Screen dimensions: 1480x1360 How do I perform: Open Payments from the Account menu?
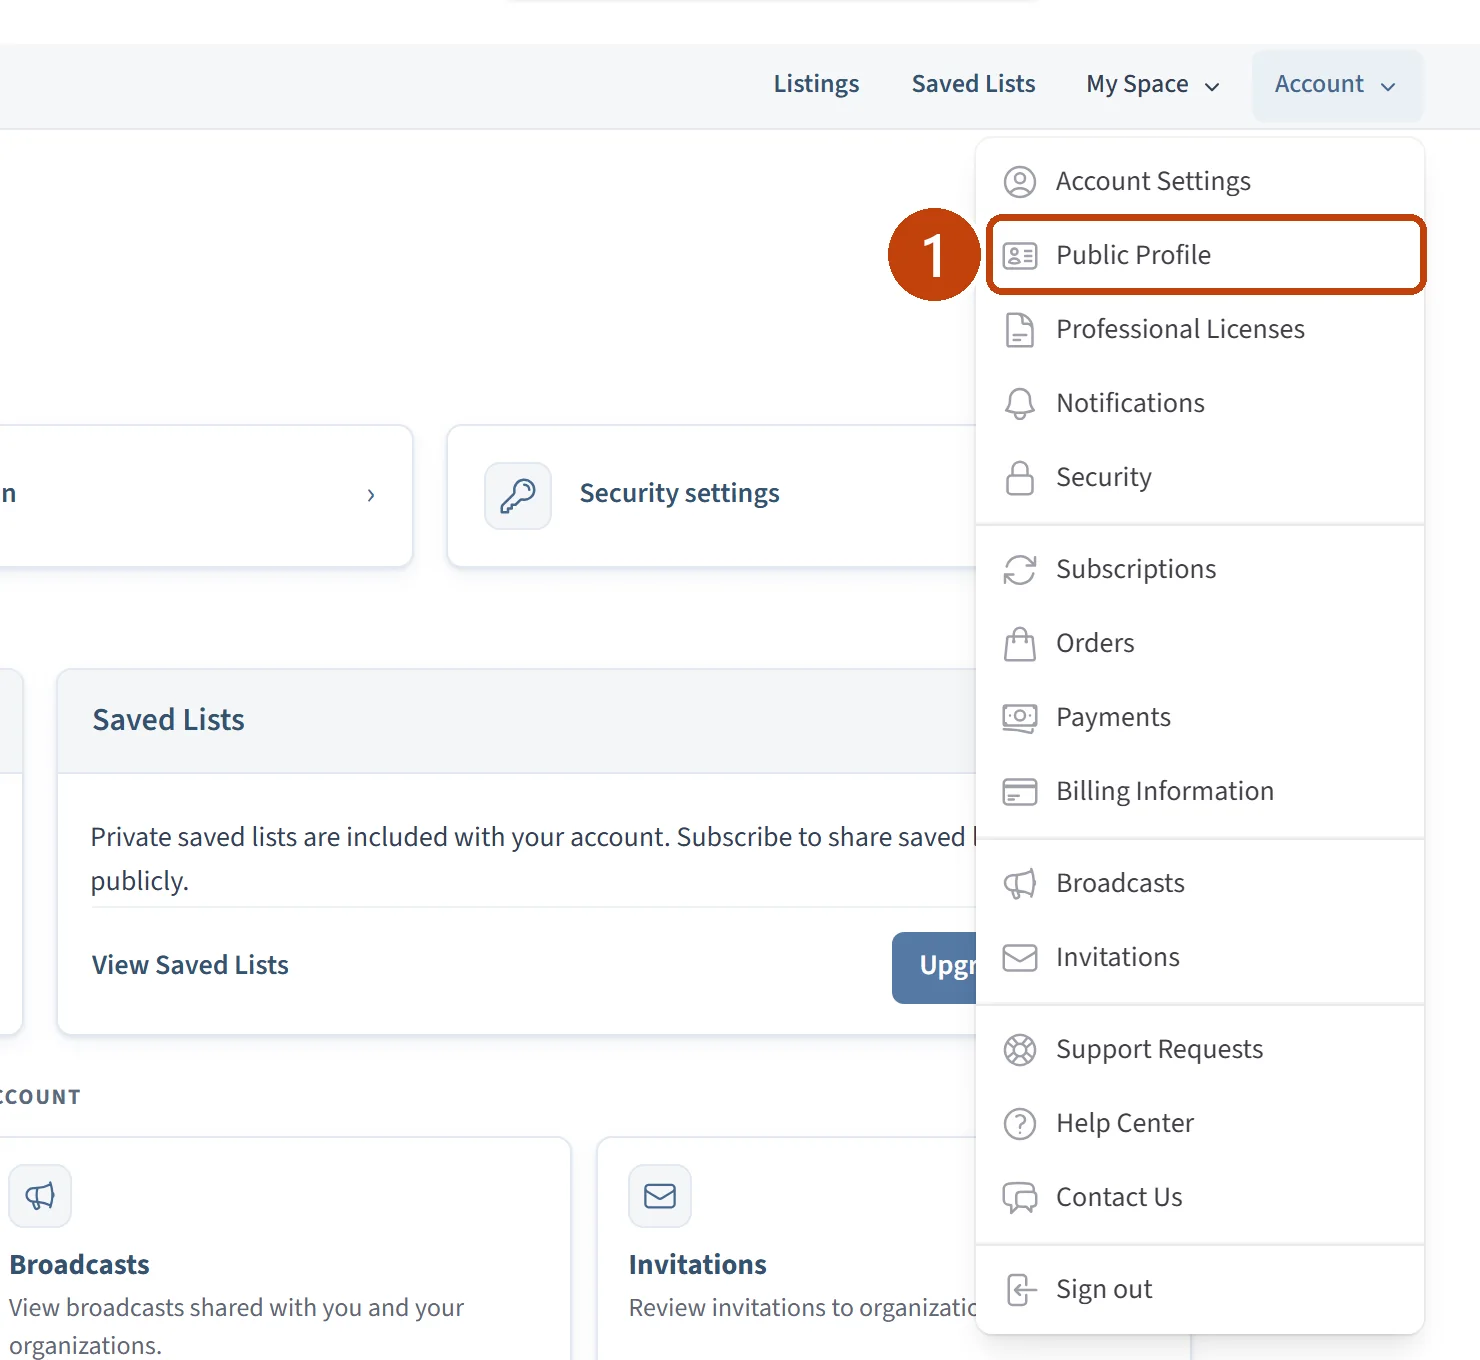pos(1200,718)
